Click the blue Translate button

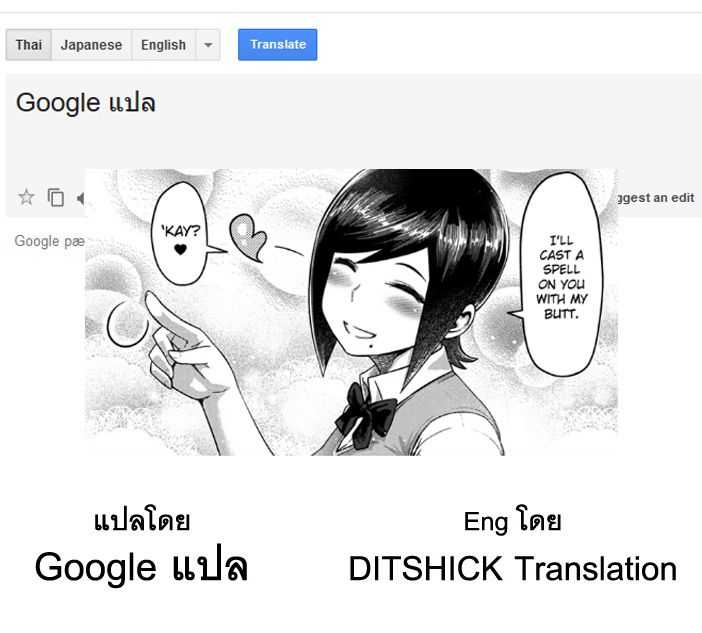(278, 44)
